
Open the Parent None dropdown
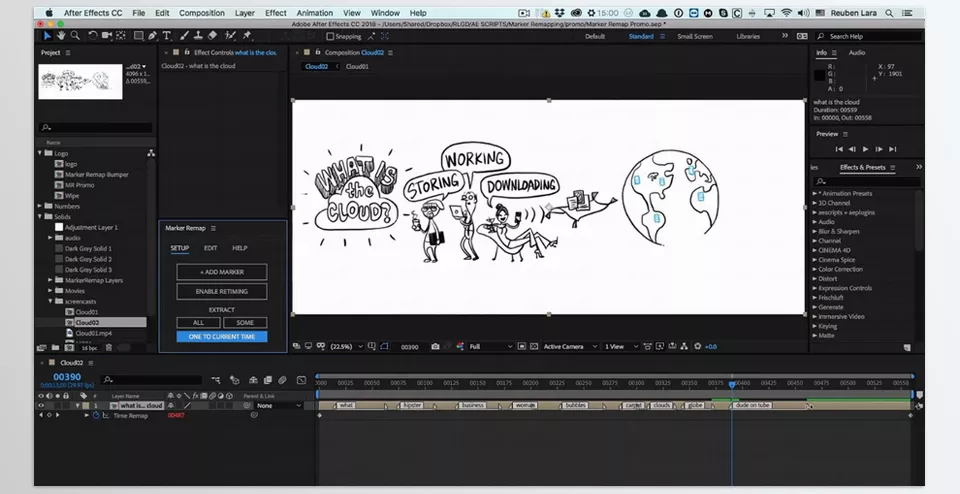click(x=279, y=405)
